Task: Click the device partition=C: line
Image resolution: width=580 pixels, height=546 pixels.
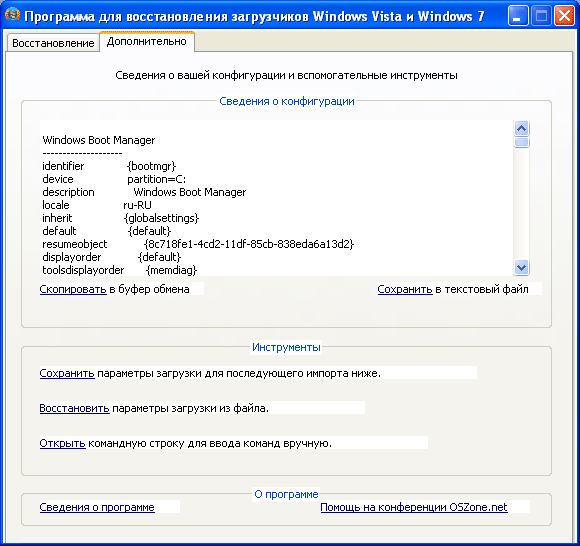Action: pyautogui.click(x=114, y=179)
